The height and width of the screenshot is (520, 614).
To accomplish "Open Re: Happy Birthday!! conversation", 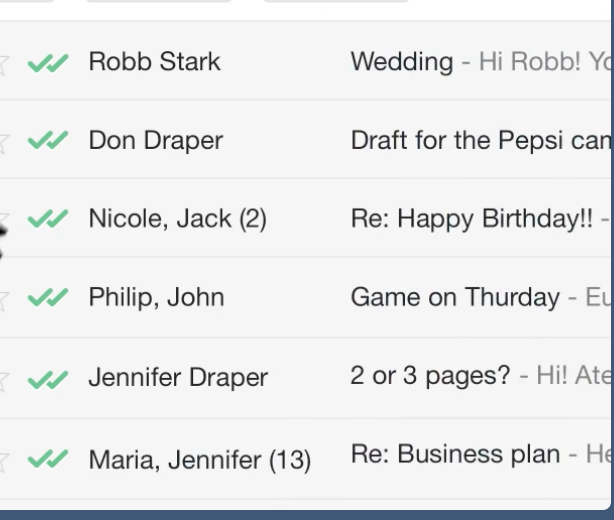I will pyautogui.click(x=471, y=218).
